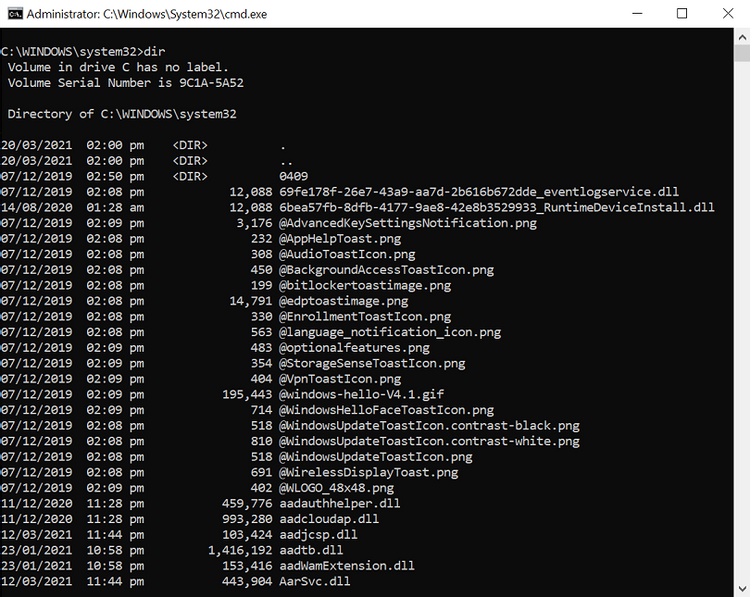Click @WindowsUpdateToastIcon.contrast-white.png file name

[x=429, y=441]
